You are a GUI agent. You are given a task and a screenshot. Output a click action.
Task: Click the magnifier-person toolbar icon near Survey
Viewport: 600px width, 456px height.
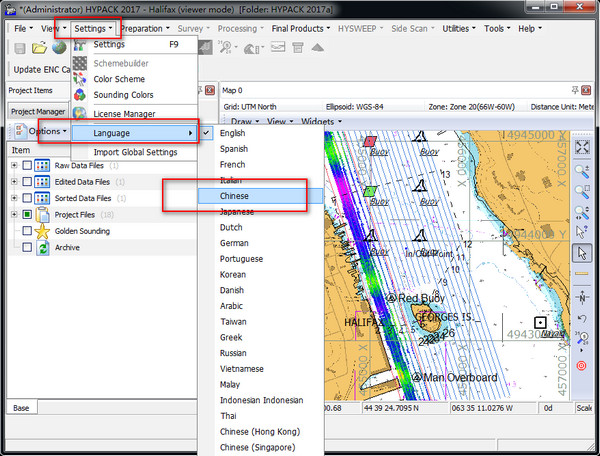pos(225,48)
